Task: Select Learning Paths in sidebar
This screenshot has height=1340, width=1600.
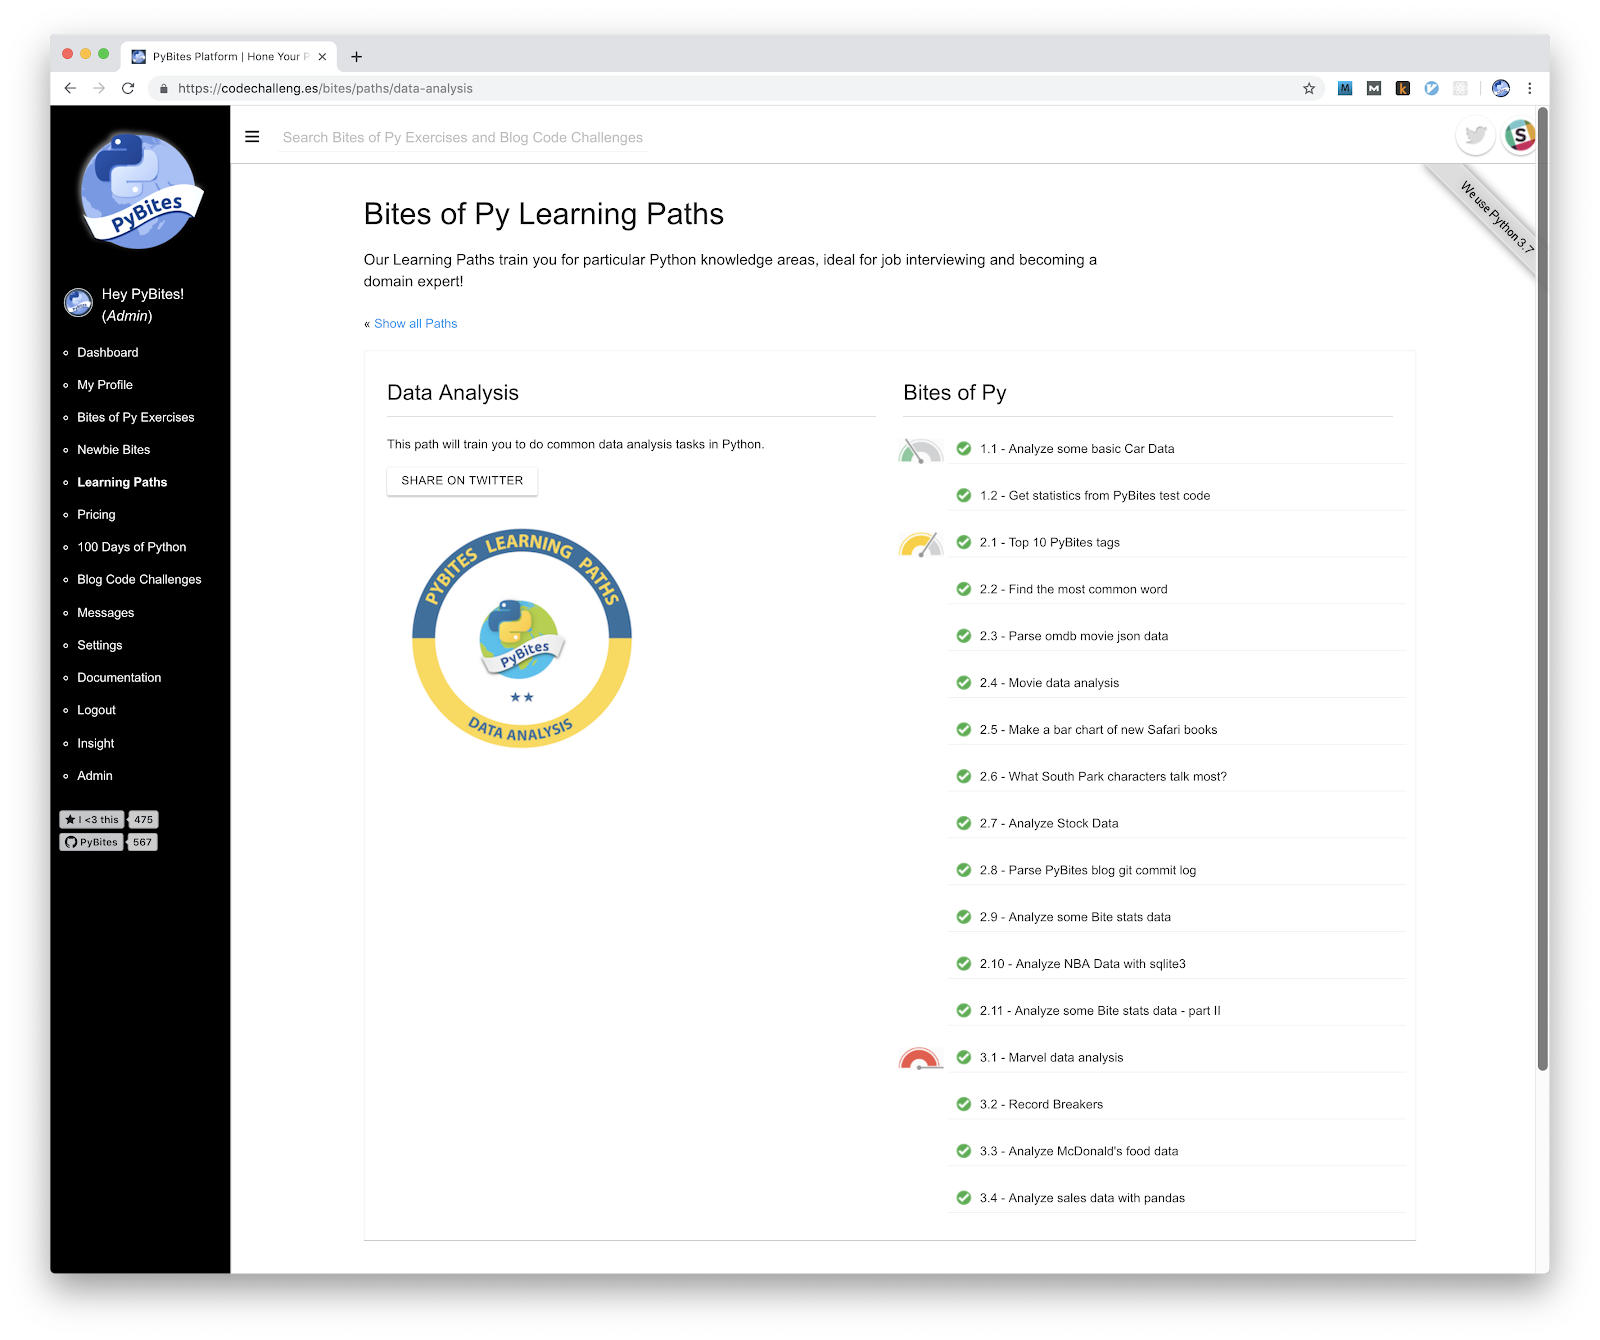Action: [122, 482]
